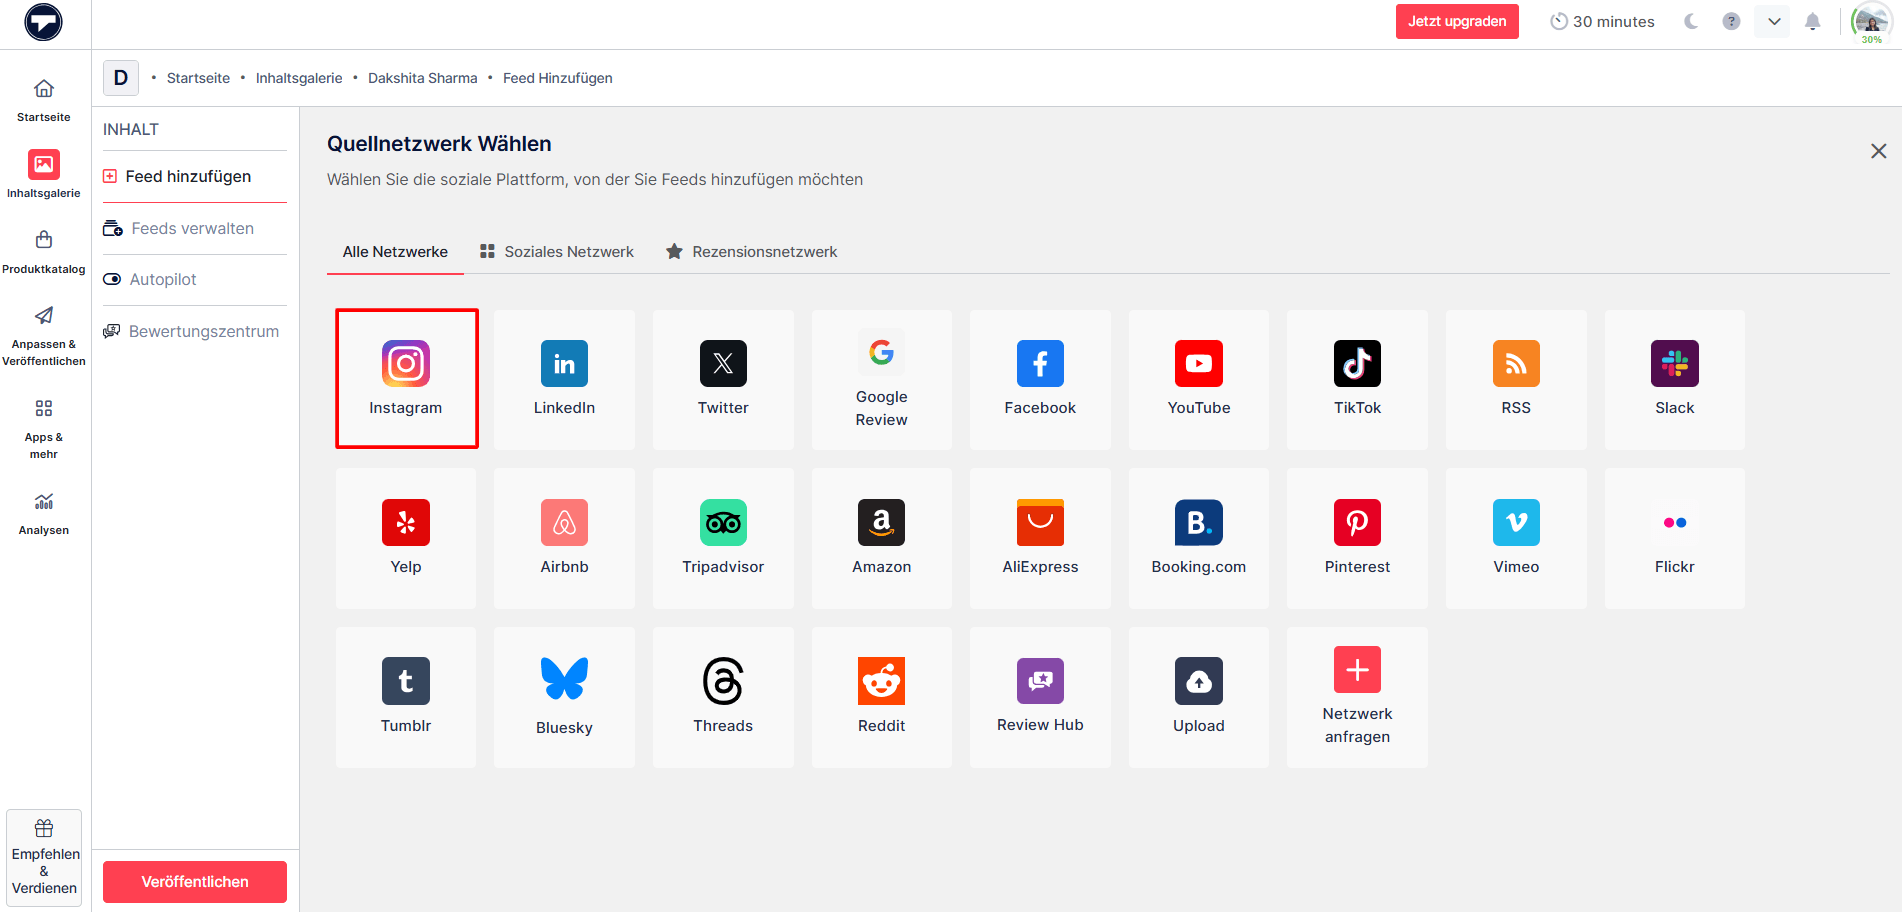Select Reddit as source
Viewport: 1902px width, 912px height.
(881, 697)
